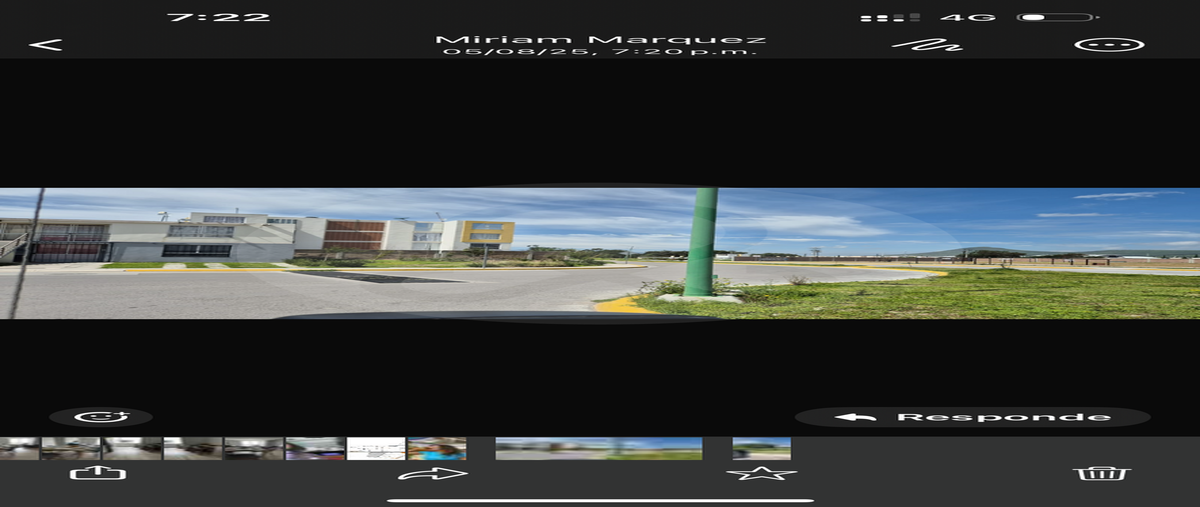Tap the panoramic street photo

point(600,253)
